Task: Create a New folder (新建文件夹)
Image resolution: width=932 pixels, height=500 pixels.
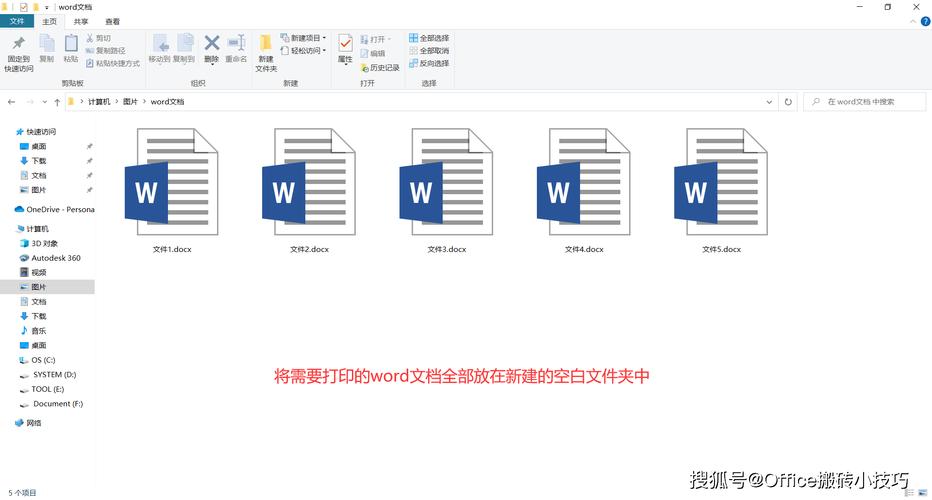Action: point(266,52)
